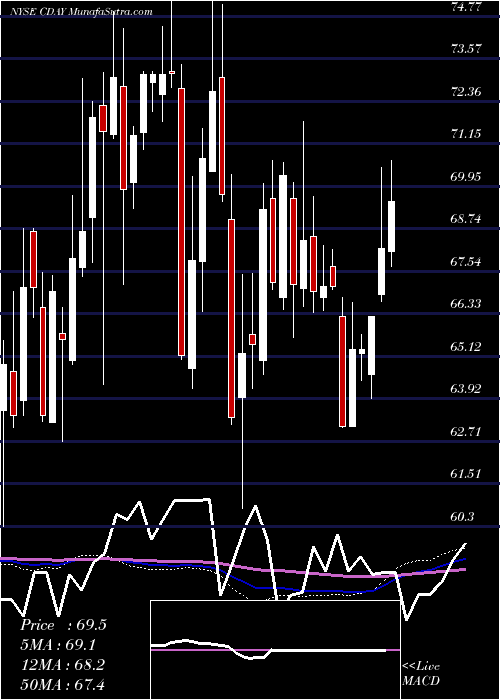Click the <<Live MACD label
The height and width of the screenshot is (700, 500).
[x=421, y=673]
